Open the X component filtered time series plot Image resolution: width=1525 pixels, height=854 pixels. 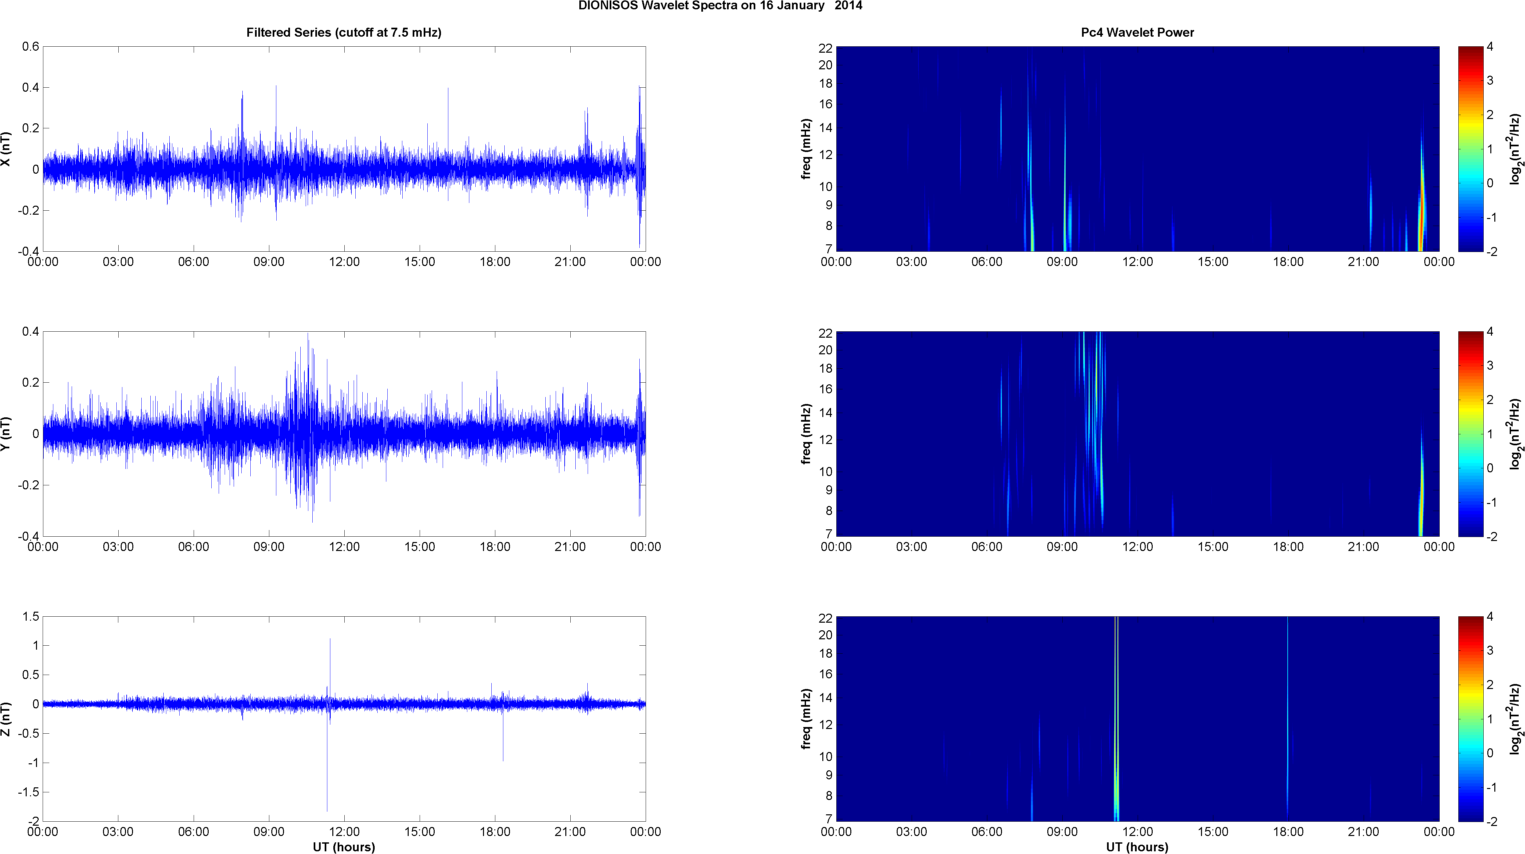tap(344, 149)
